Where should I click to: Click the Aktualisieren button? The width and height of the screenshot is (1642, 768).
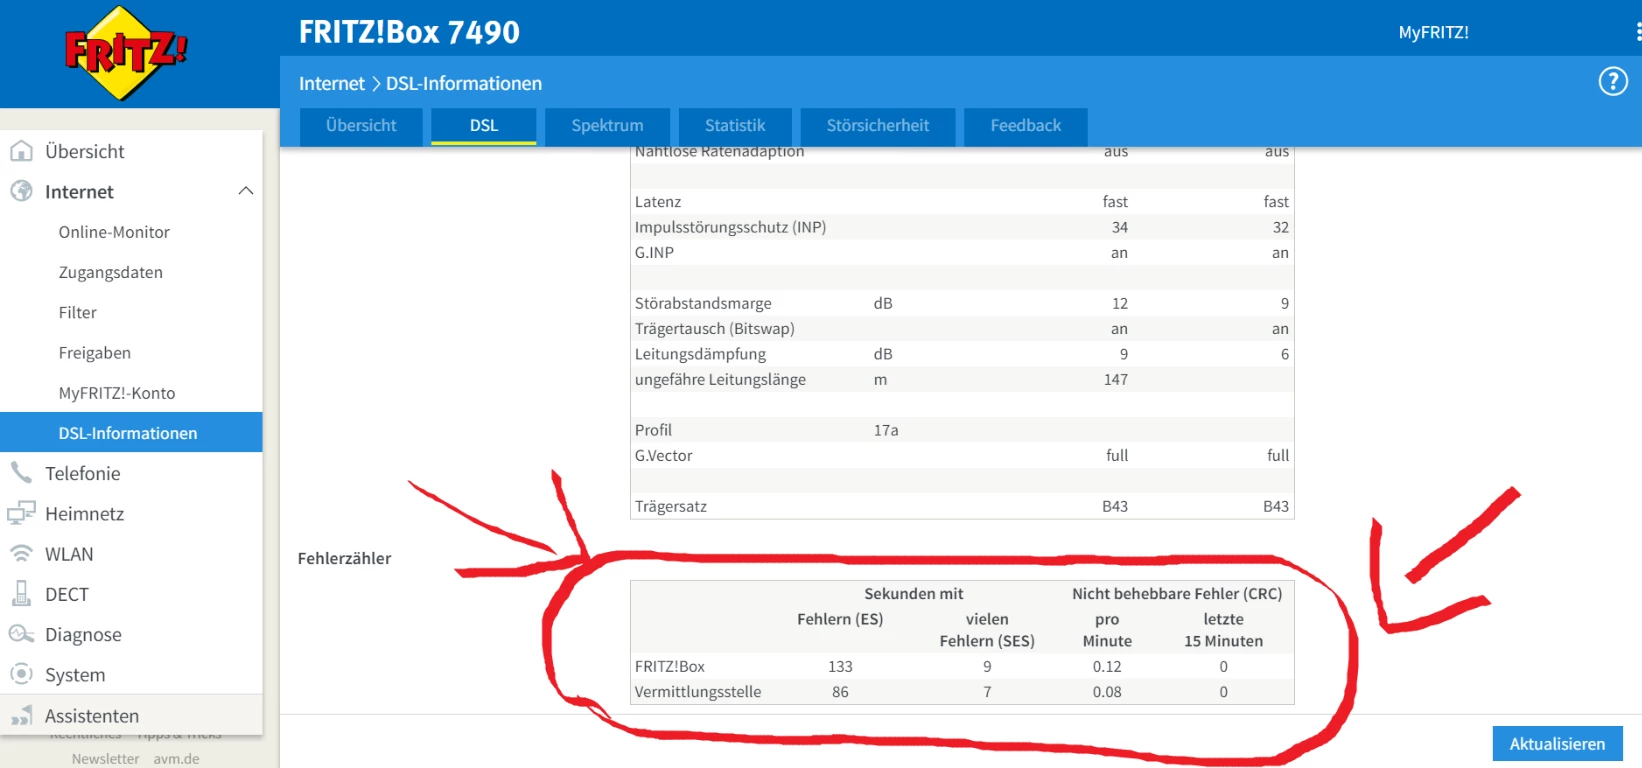(1557, 744)
